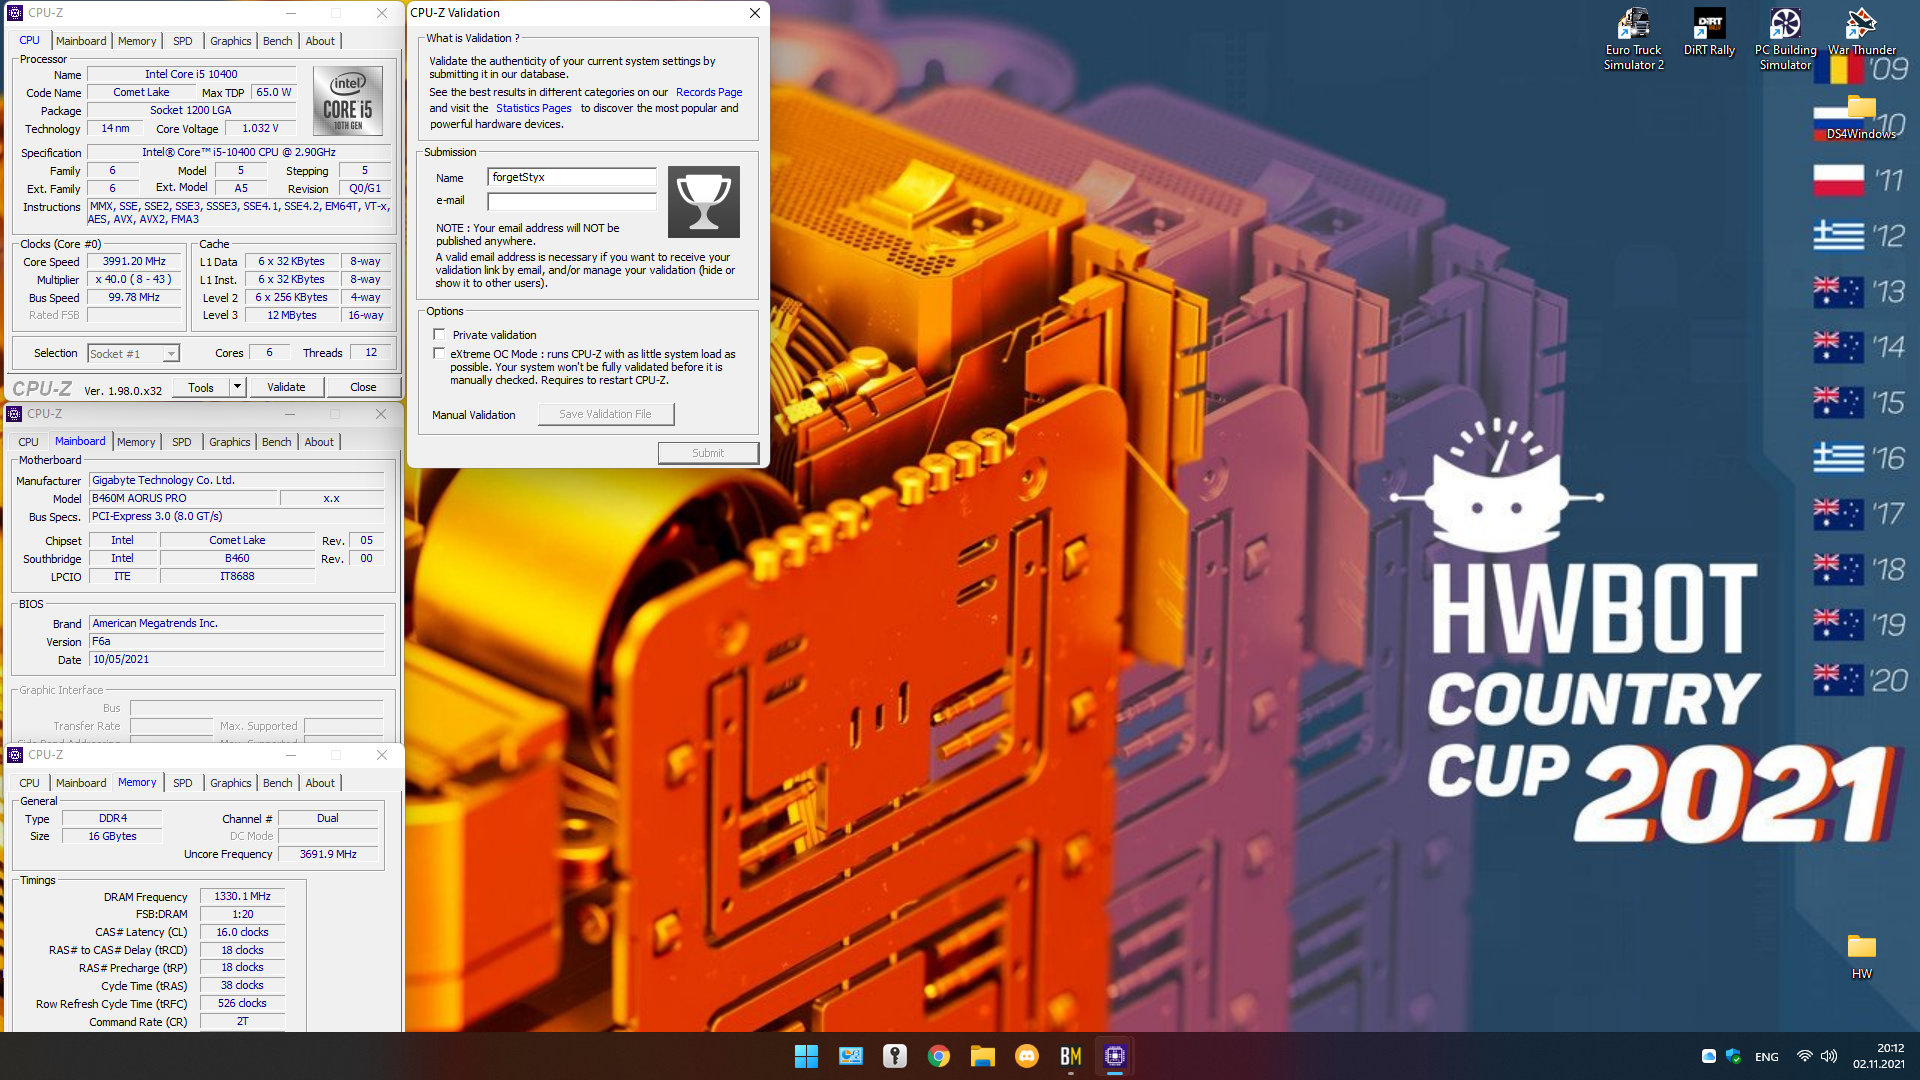Open the Wi-Fi network tray icon

[1804, 1056]
